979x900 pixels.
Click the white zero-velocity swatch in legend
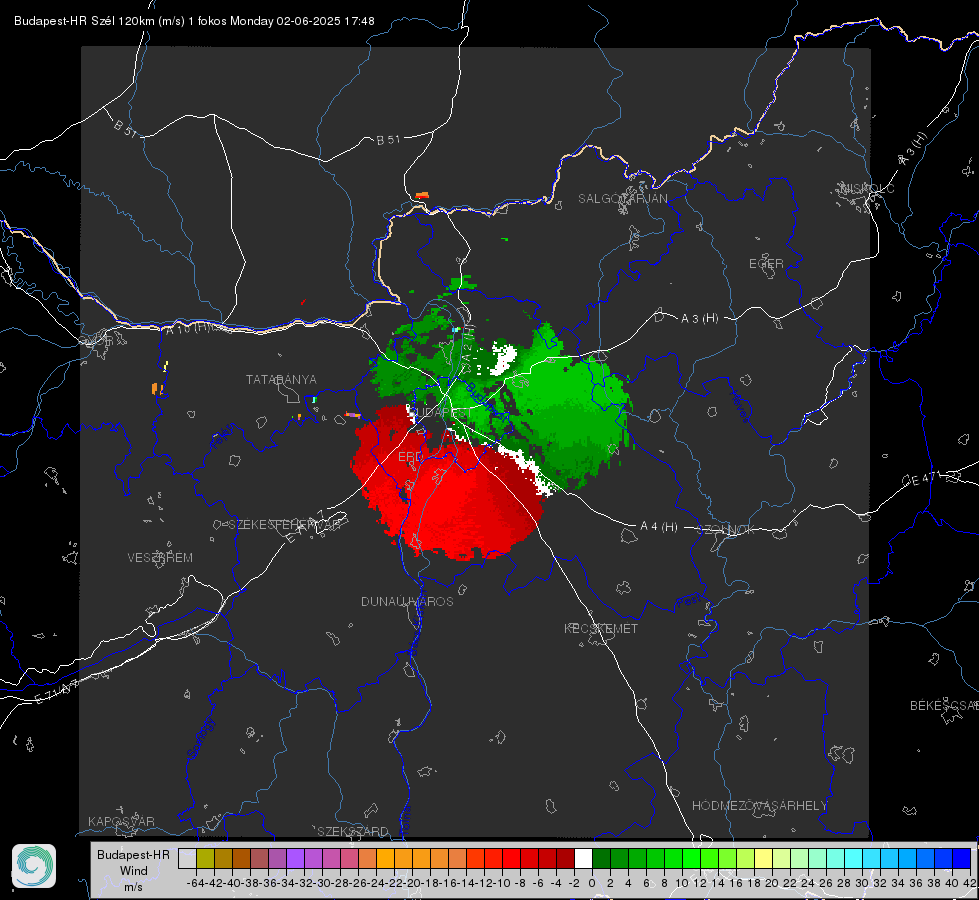pos(583,859)
